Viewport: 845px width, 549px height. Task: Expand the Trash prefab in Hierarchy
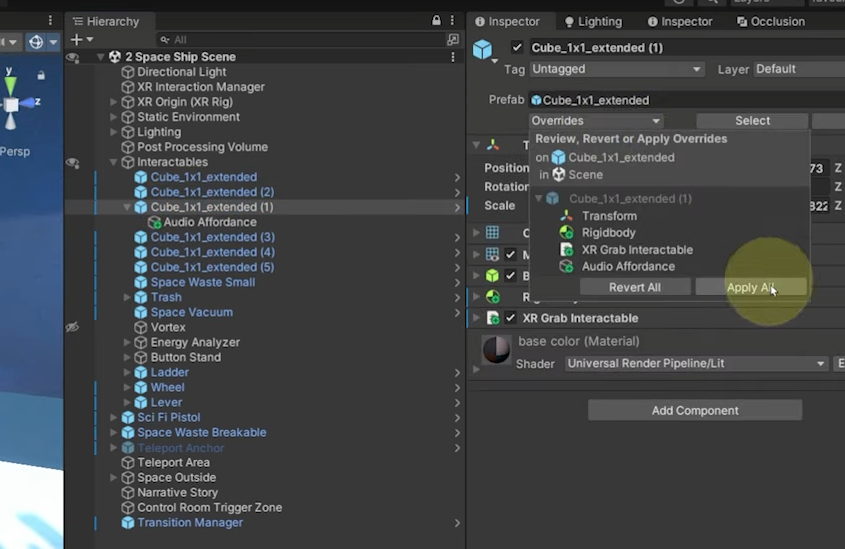pos(127,297)
